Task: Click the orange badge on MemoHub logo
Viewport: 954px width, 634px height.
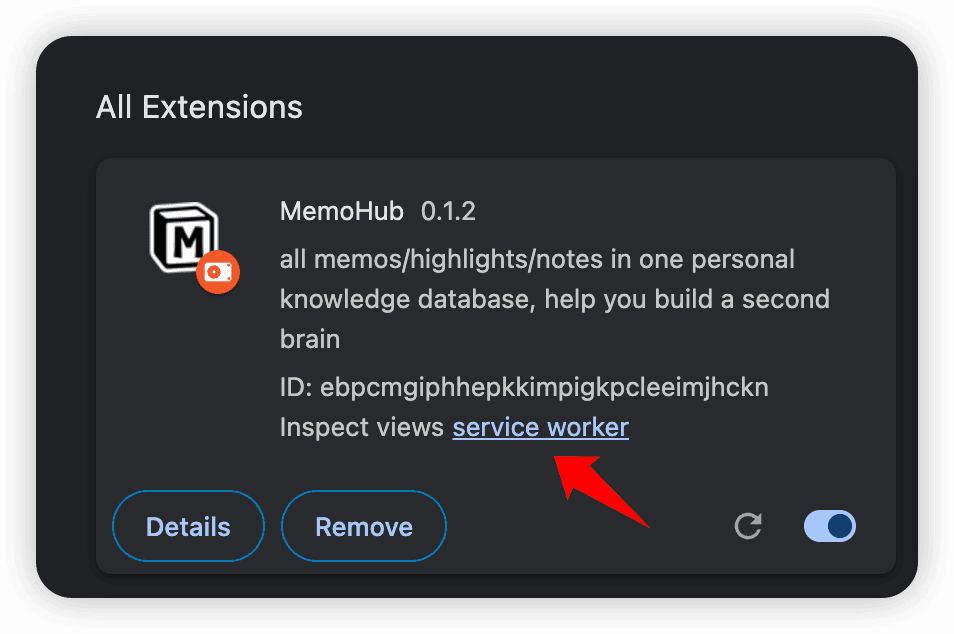Action: (218, 272)
